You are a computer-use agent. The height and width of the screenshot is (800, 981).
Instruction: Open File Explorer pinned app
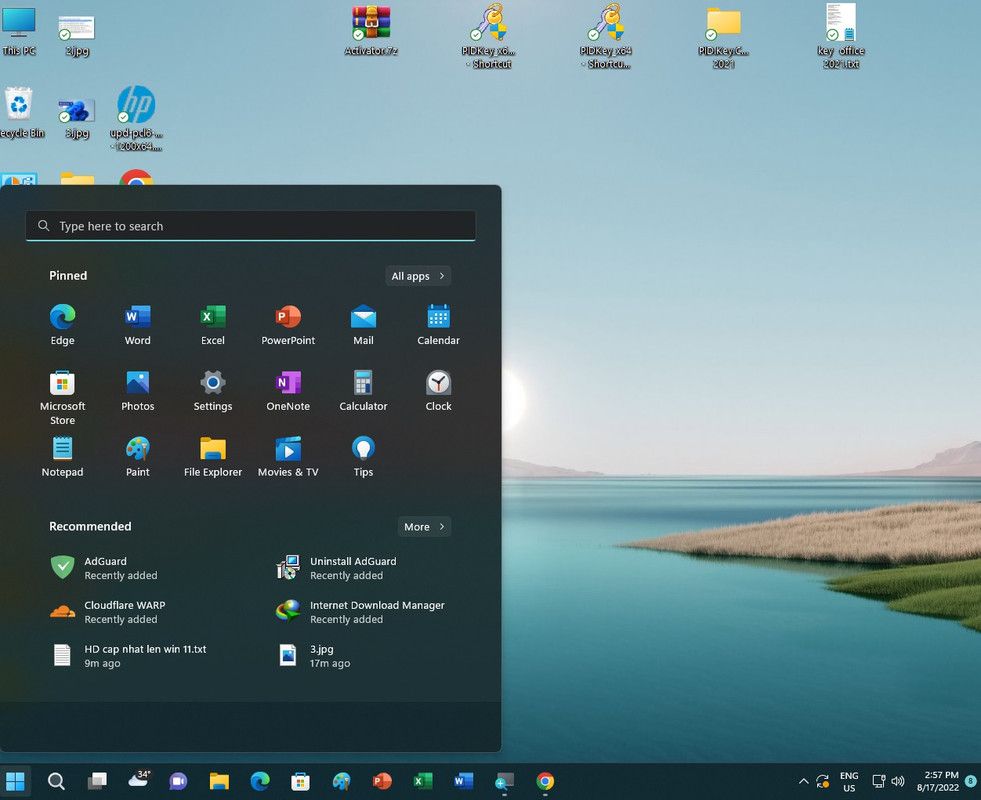click(213, 457)
